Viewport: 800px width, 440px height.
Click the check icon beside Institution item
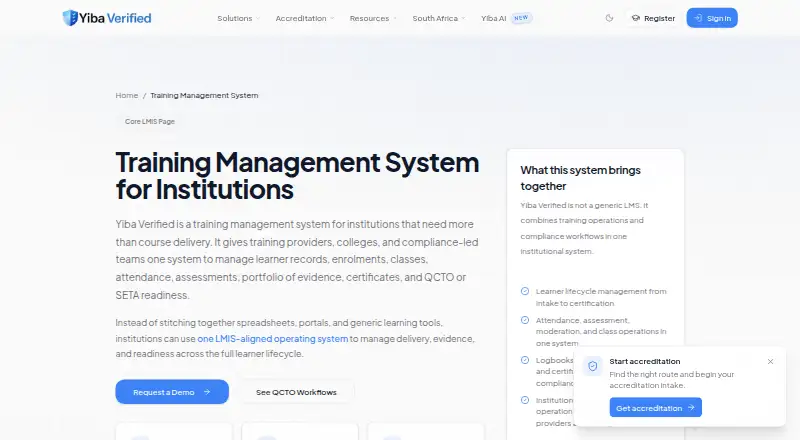click(x=524, y=400)
